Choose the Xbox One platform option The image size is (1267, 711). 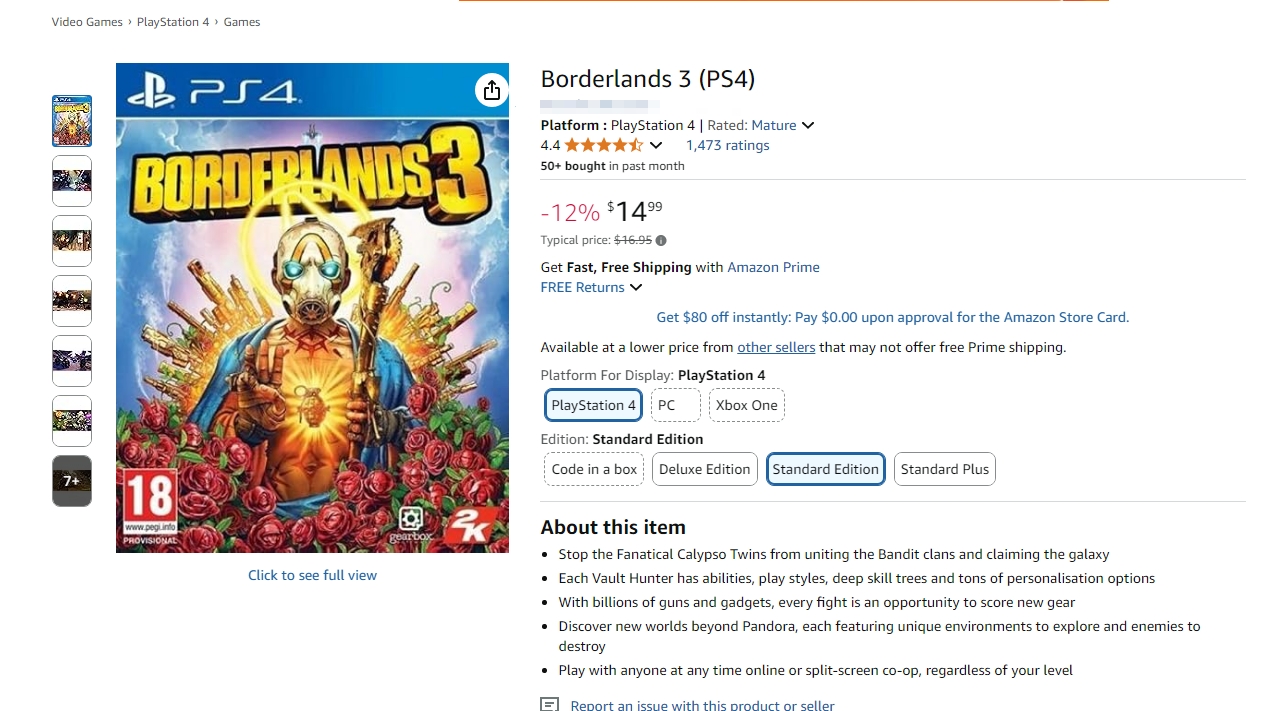click(x=746, y=405)
